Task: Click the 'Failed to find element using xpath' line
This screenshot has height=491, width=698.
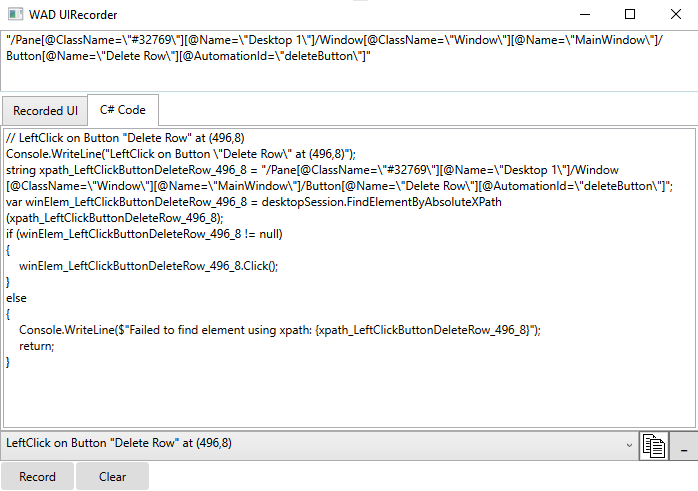Action: 280,330
